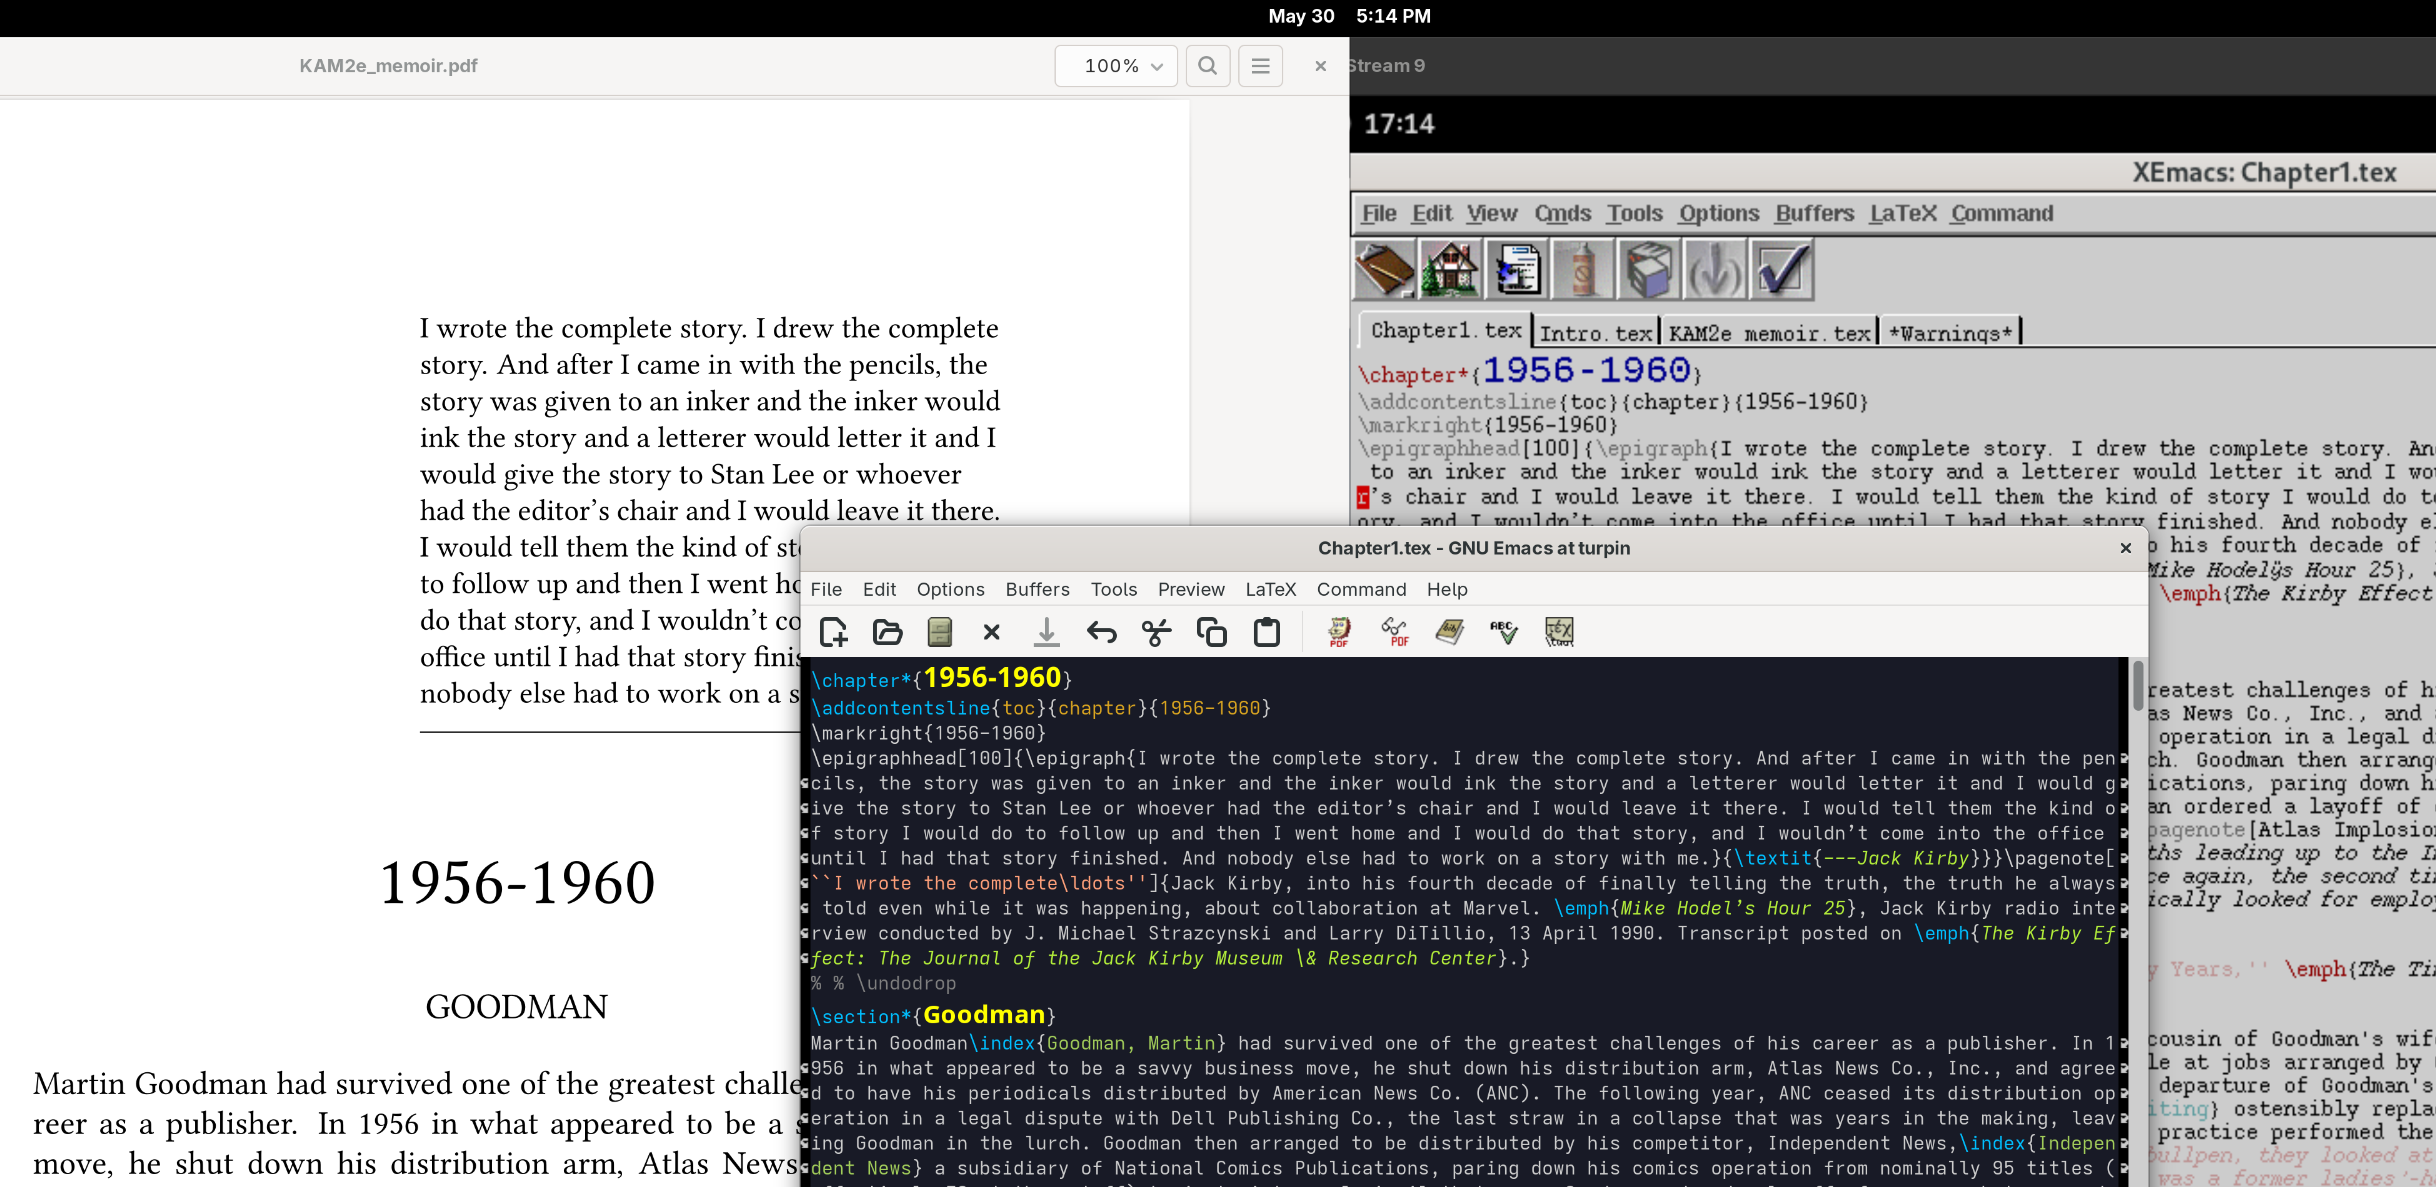Viewport: 2436px width, 1187px height.
Task: Open Cmds menu in XEmacs window
Action: click(1563, 213)
